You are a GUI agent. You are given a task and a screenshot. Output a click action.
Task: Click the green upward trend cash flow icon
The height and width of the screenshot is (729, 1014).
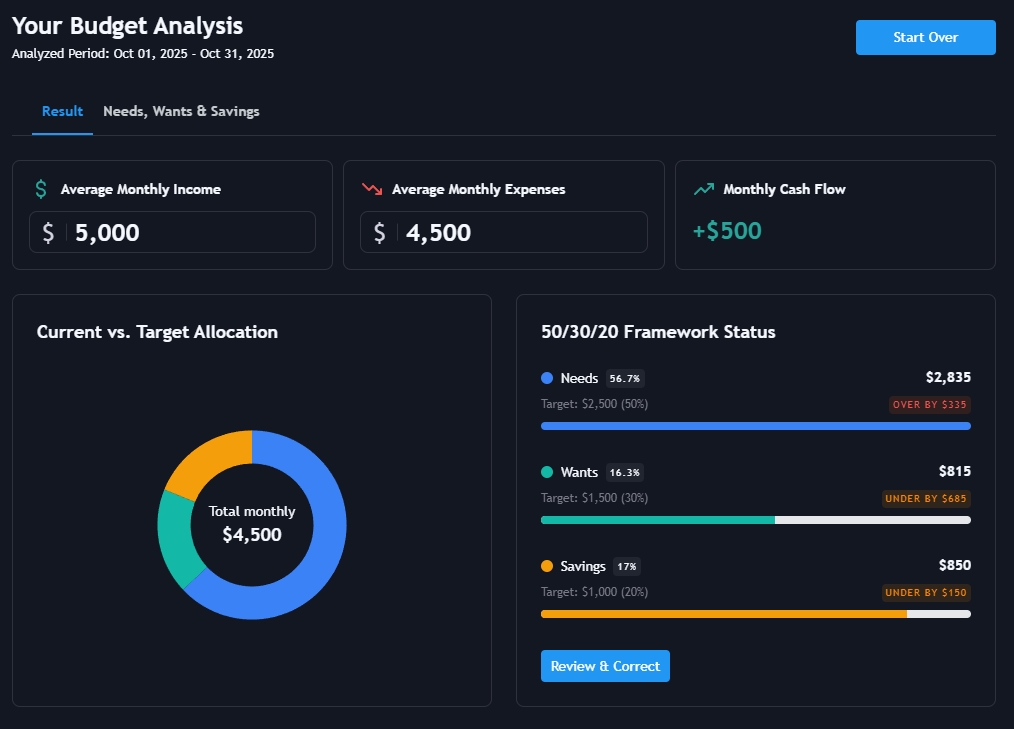[704, 189]
